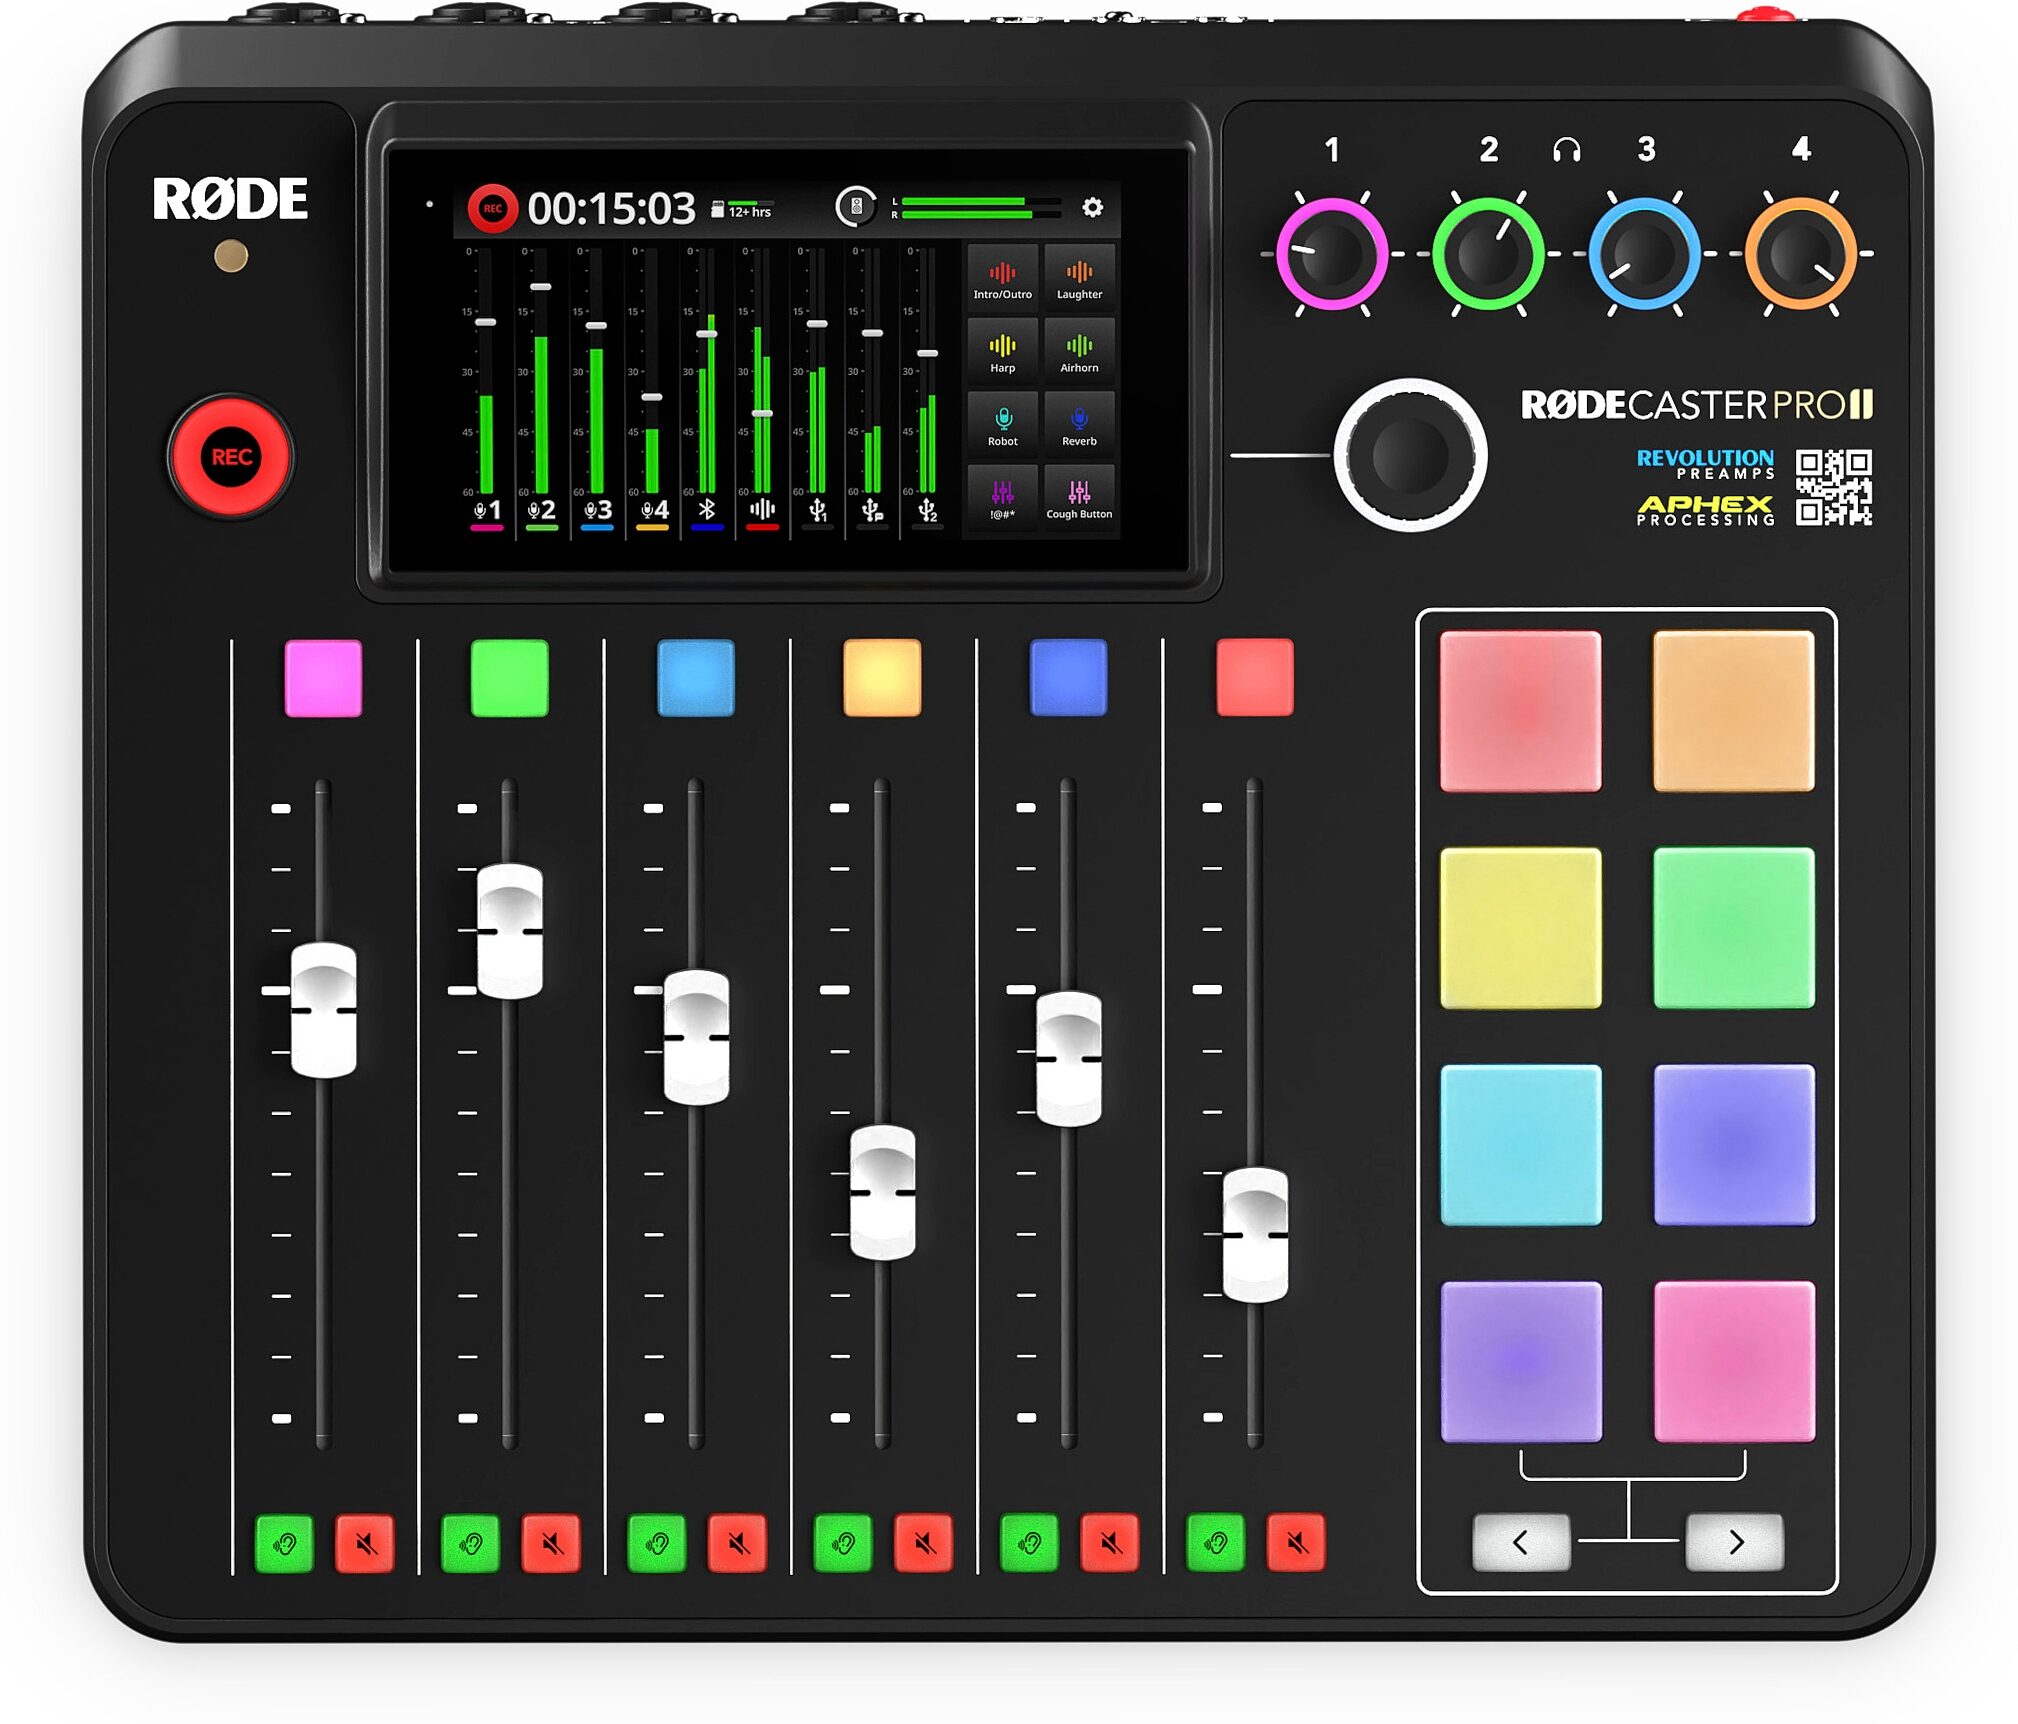The width and height of the screenshot is (2018, 1724).
Task: Mute the sixth channel with its red mute button
Action: 1296,1544
